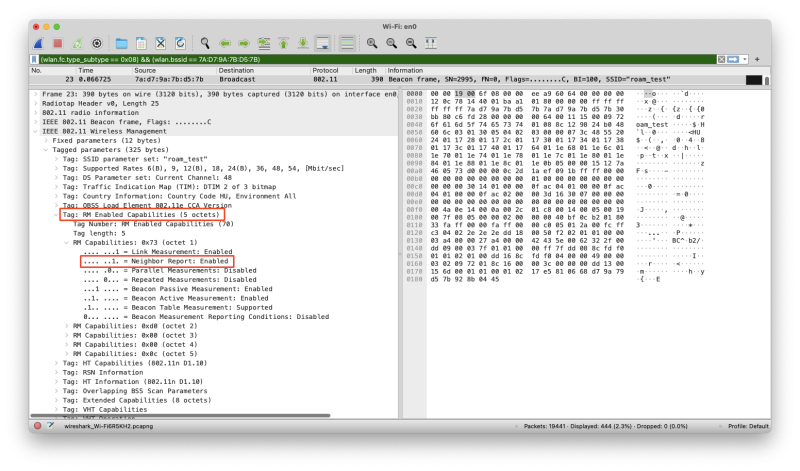Open recent display filters dropdown
The height and width of the screenshot is (471, 800).
[x=745, y=60]
